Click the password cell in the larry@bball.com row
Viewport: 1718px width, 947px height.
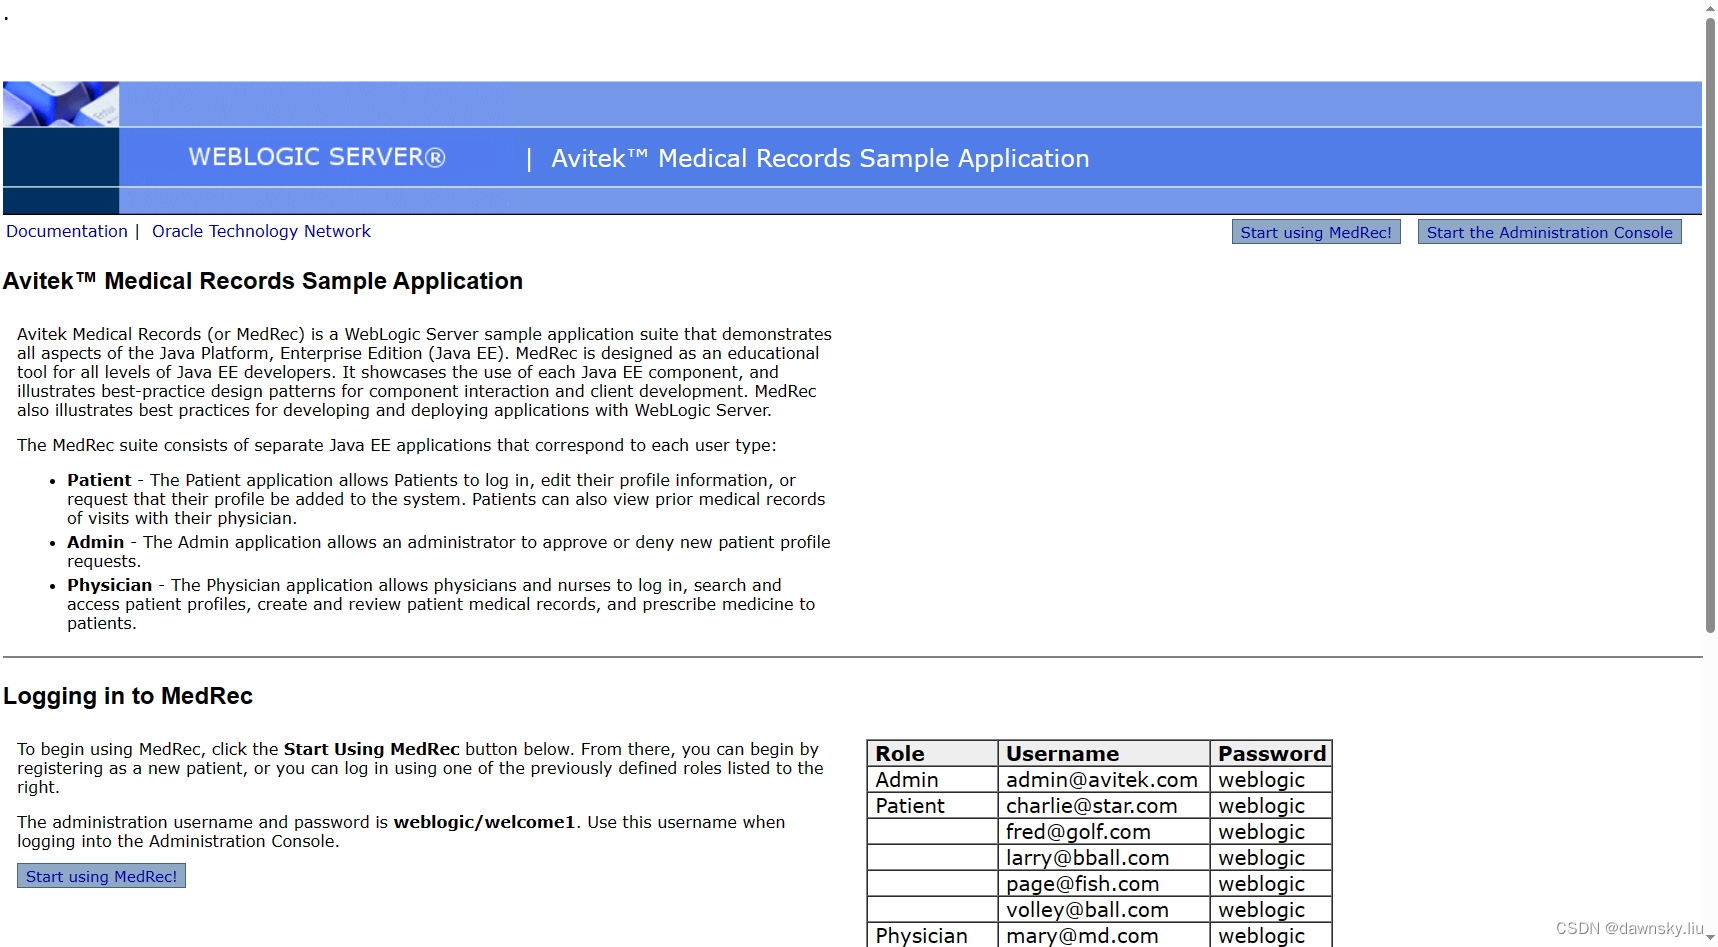(1271, 858)
